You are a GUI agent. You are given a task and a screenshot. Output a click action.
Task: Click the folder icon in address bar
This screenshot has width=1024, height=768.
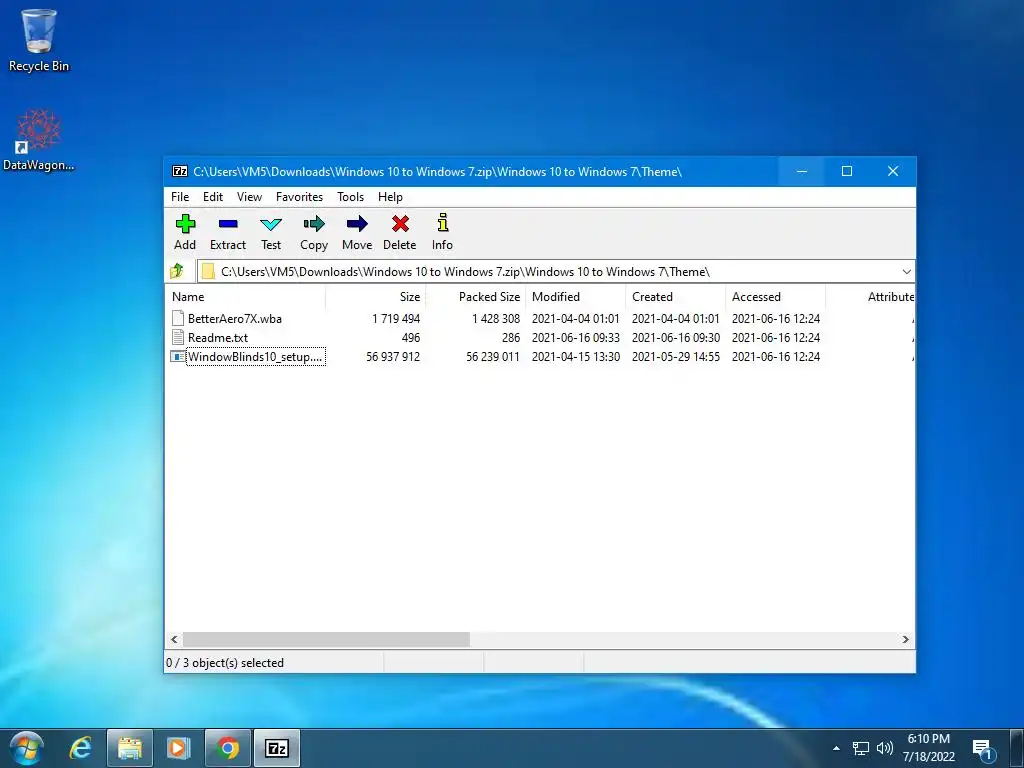point(208,271)
